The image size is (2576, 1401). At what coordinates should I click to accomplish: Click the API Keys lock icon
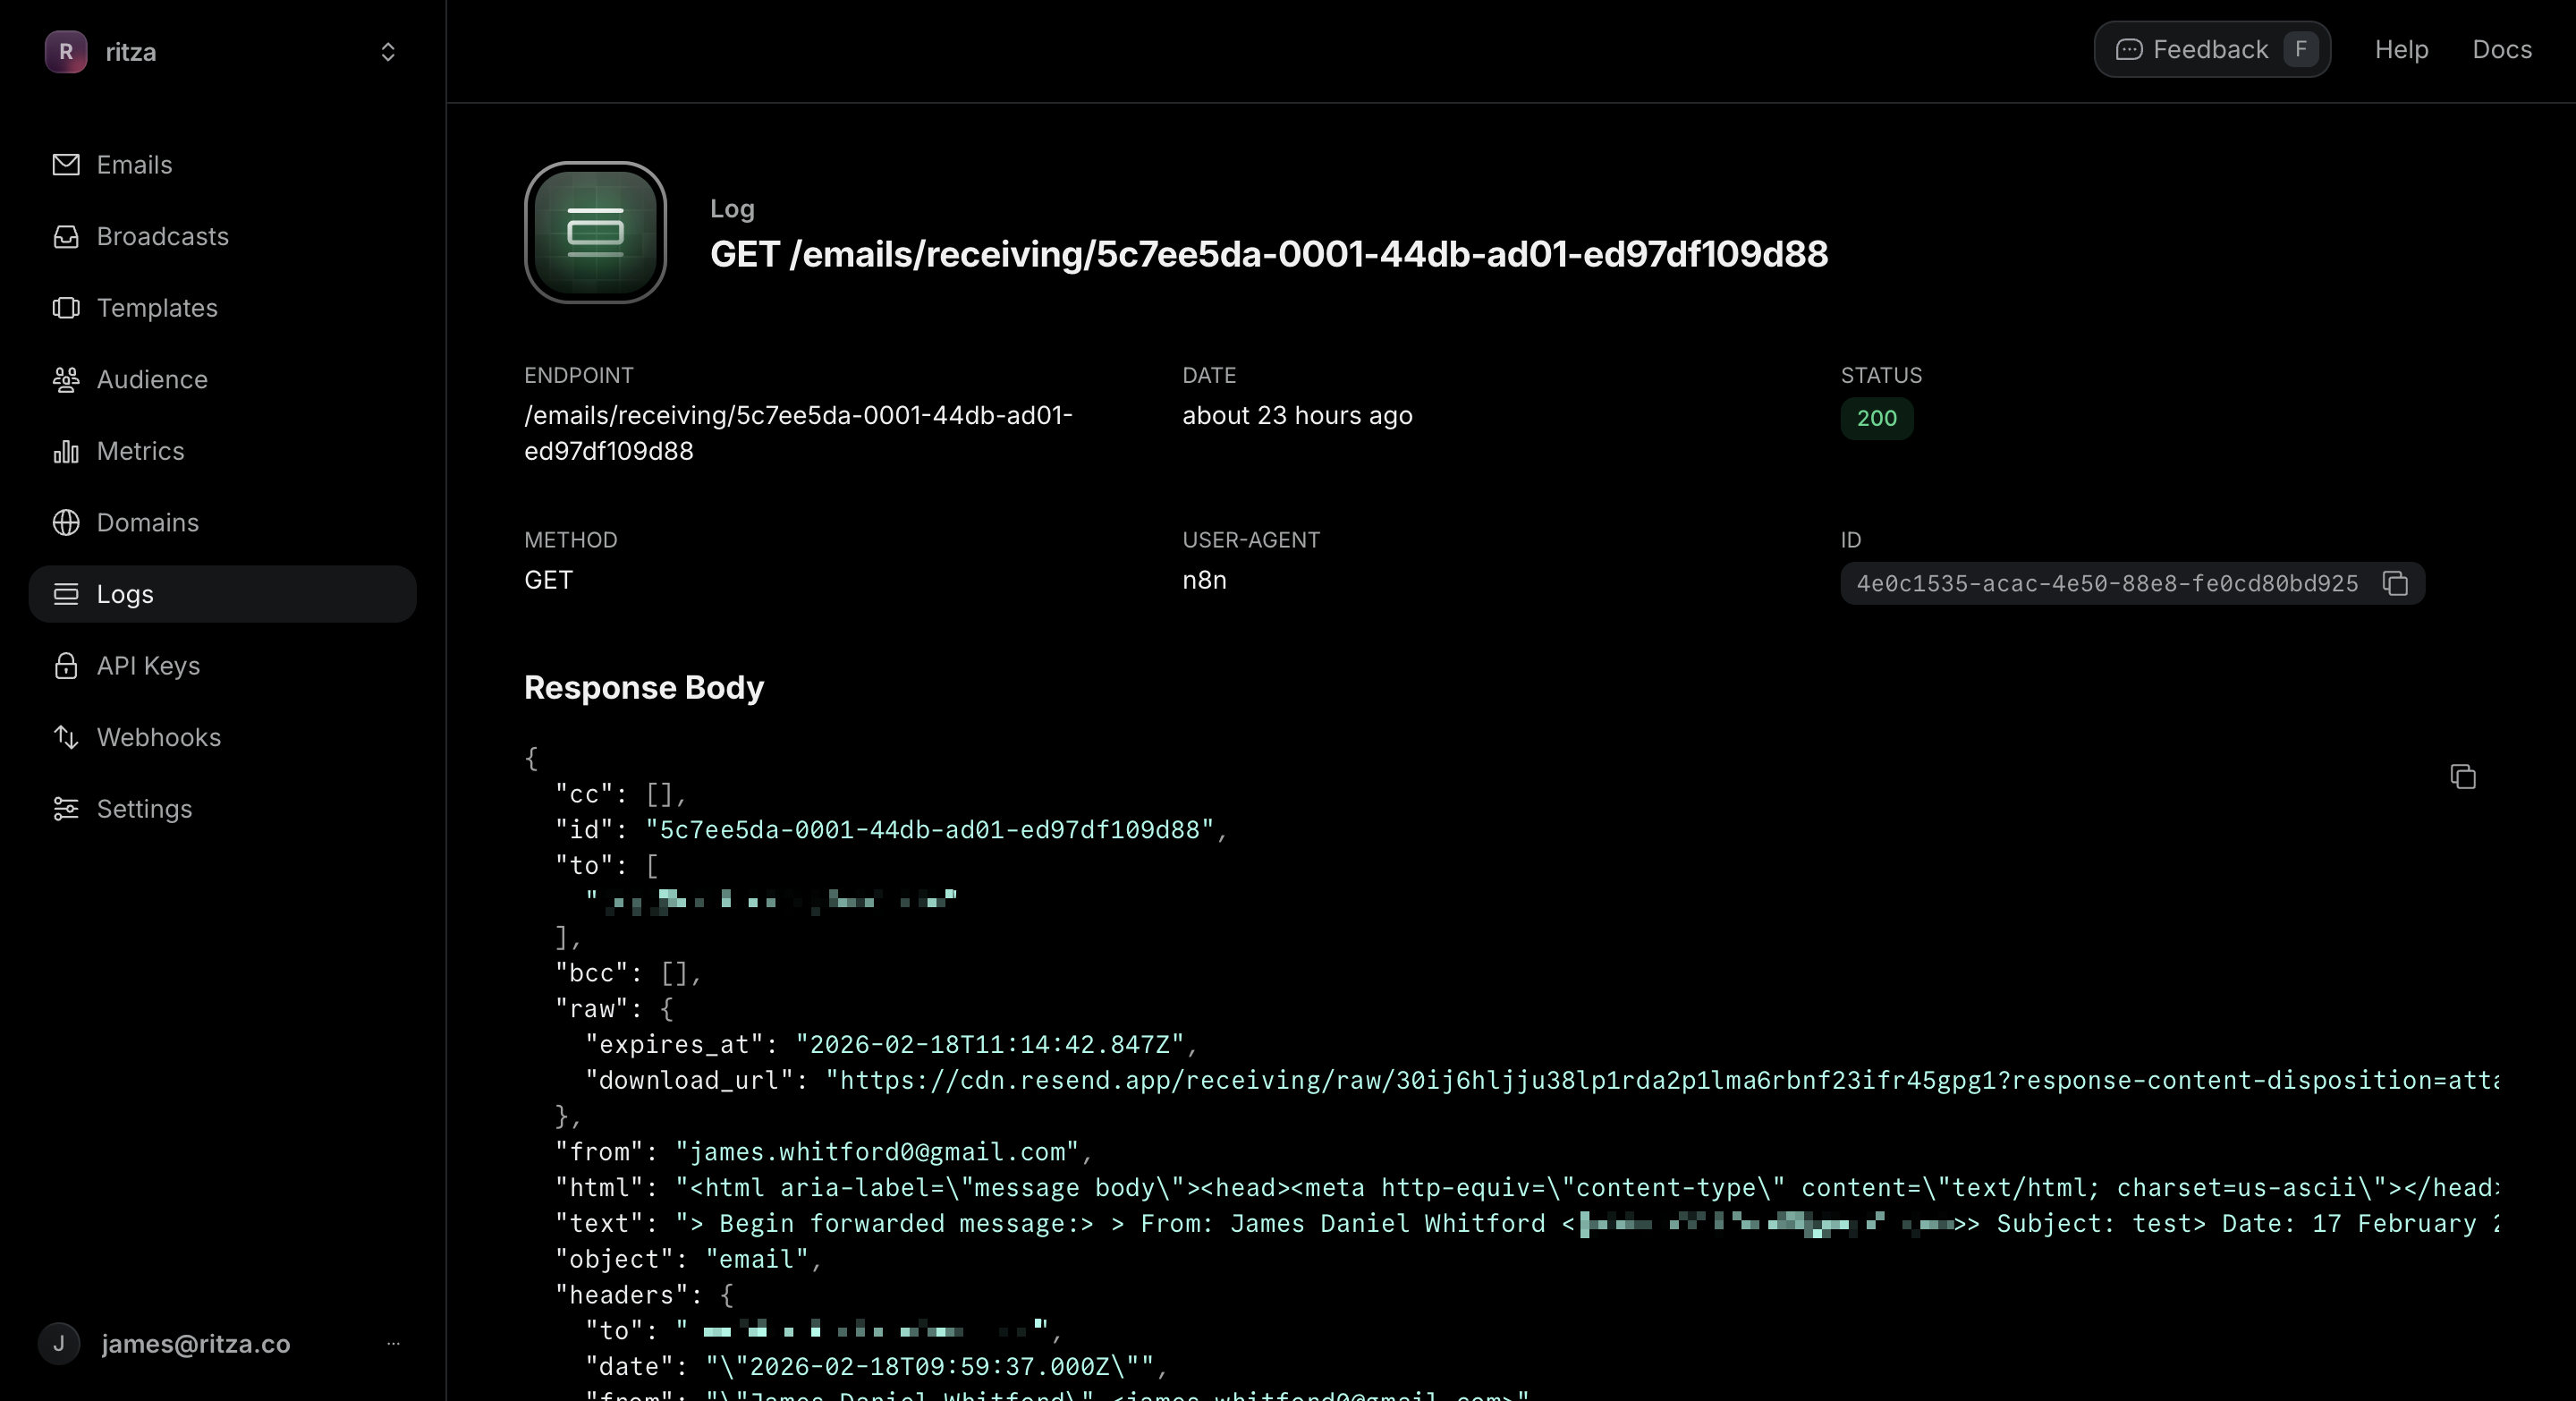coord(66,666)
